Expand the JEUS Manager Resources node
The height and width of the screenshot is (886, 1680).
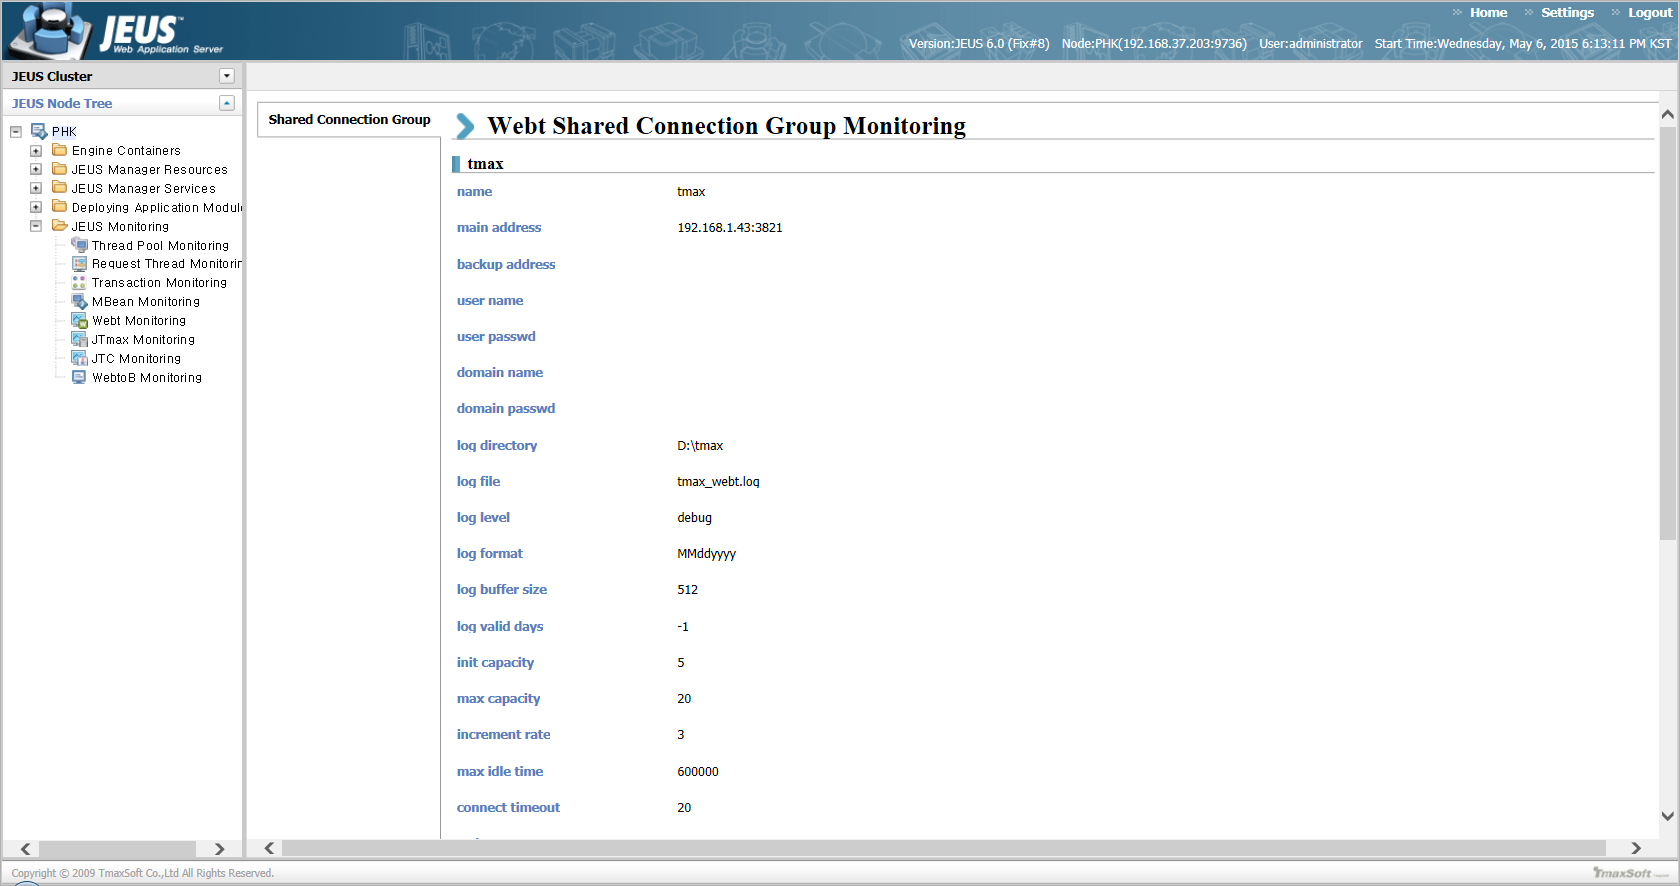tap(36, 170)
